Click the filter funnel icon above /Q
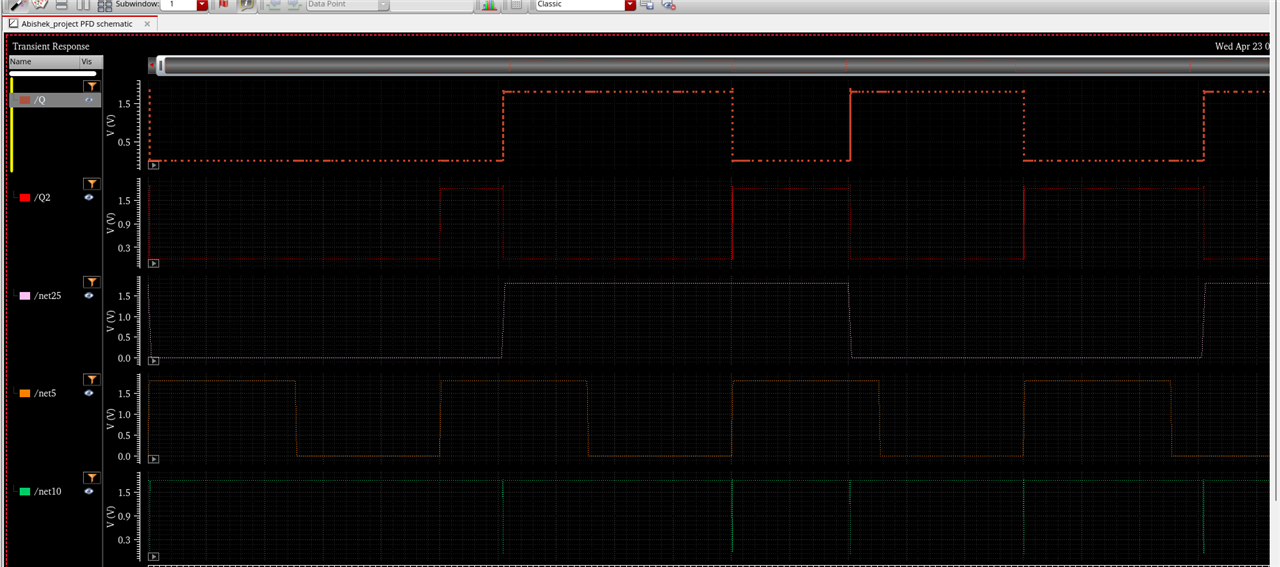 click(91, 87)
